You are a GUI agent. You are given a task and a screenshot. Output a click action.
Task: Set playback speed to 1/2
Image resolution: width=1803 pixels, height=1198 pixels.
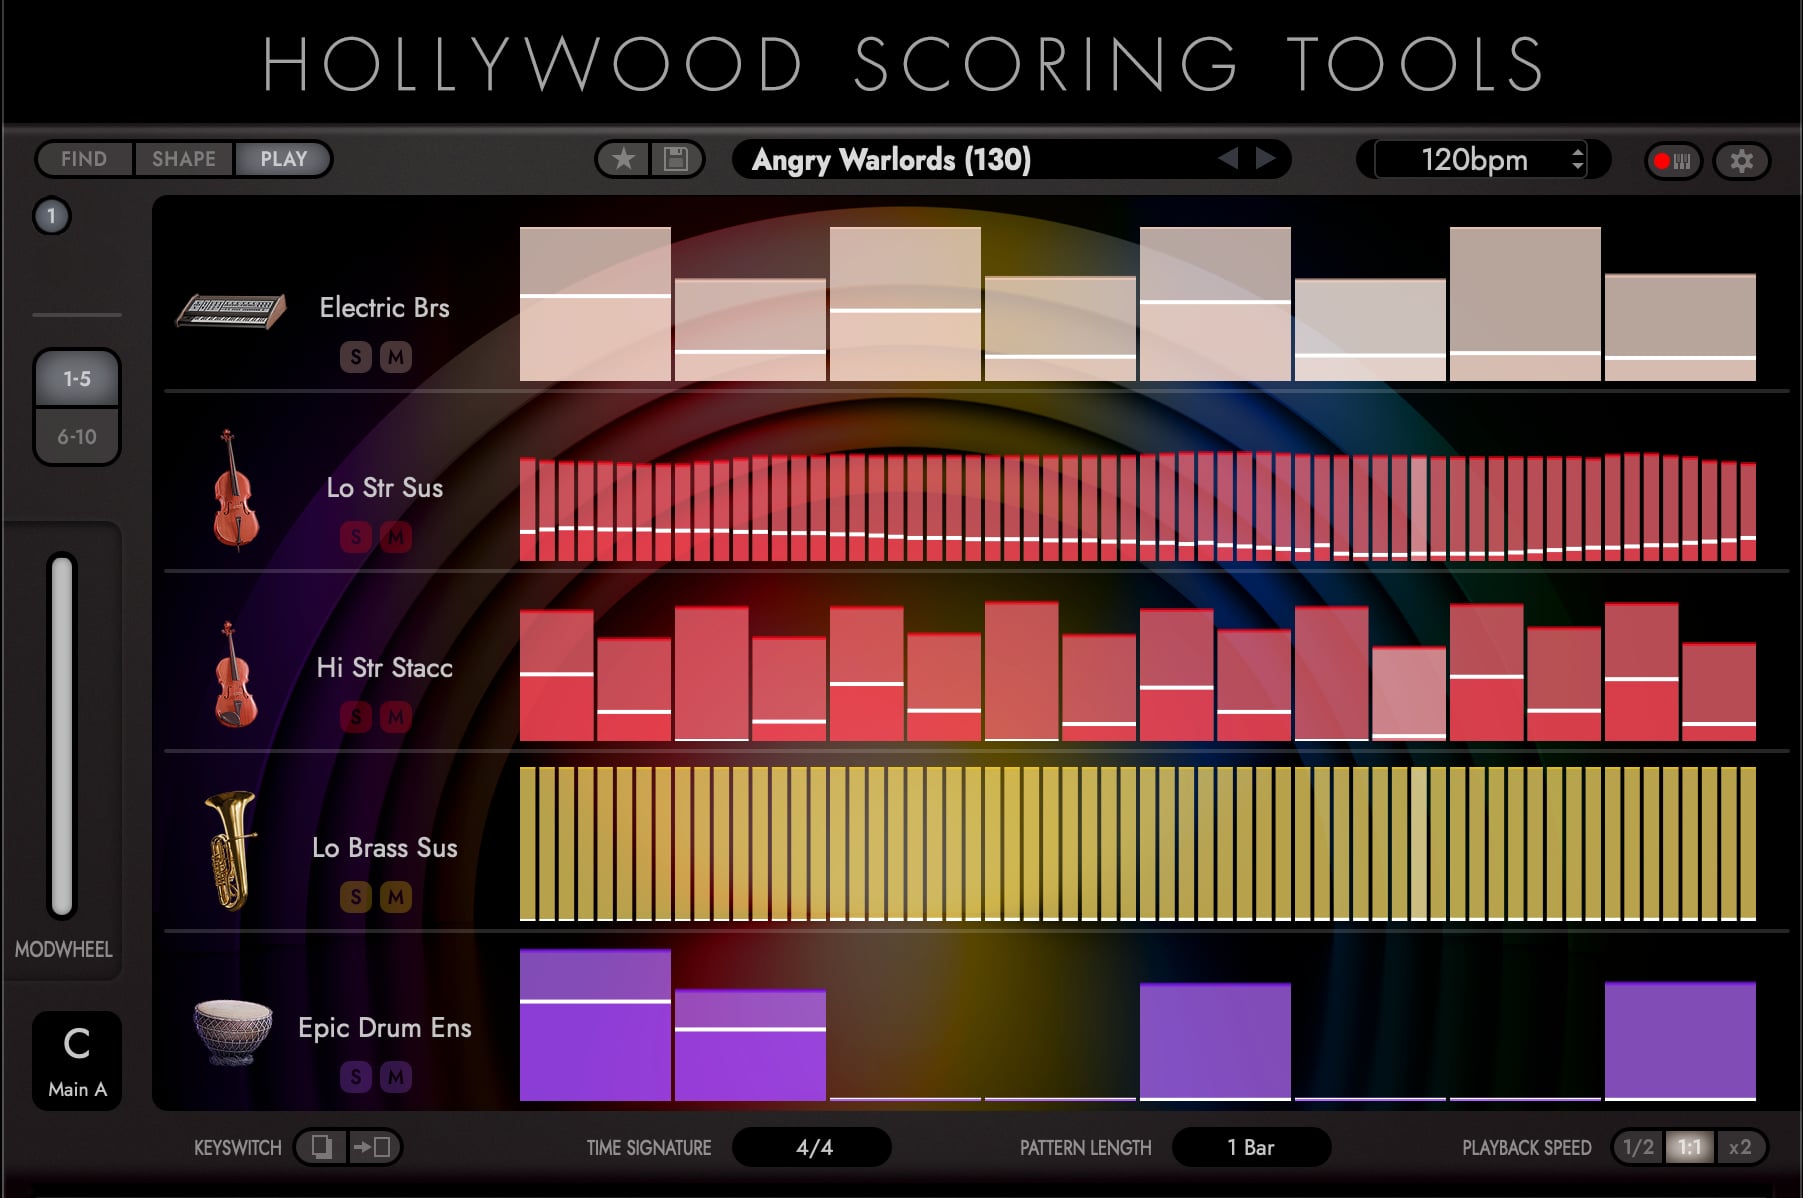[x=1638, y=1147]
